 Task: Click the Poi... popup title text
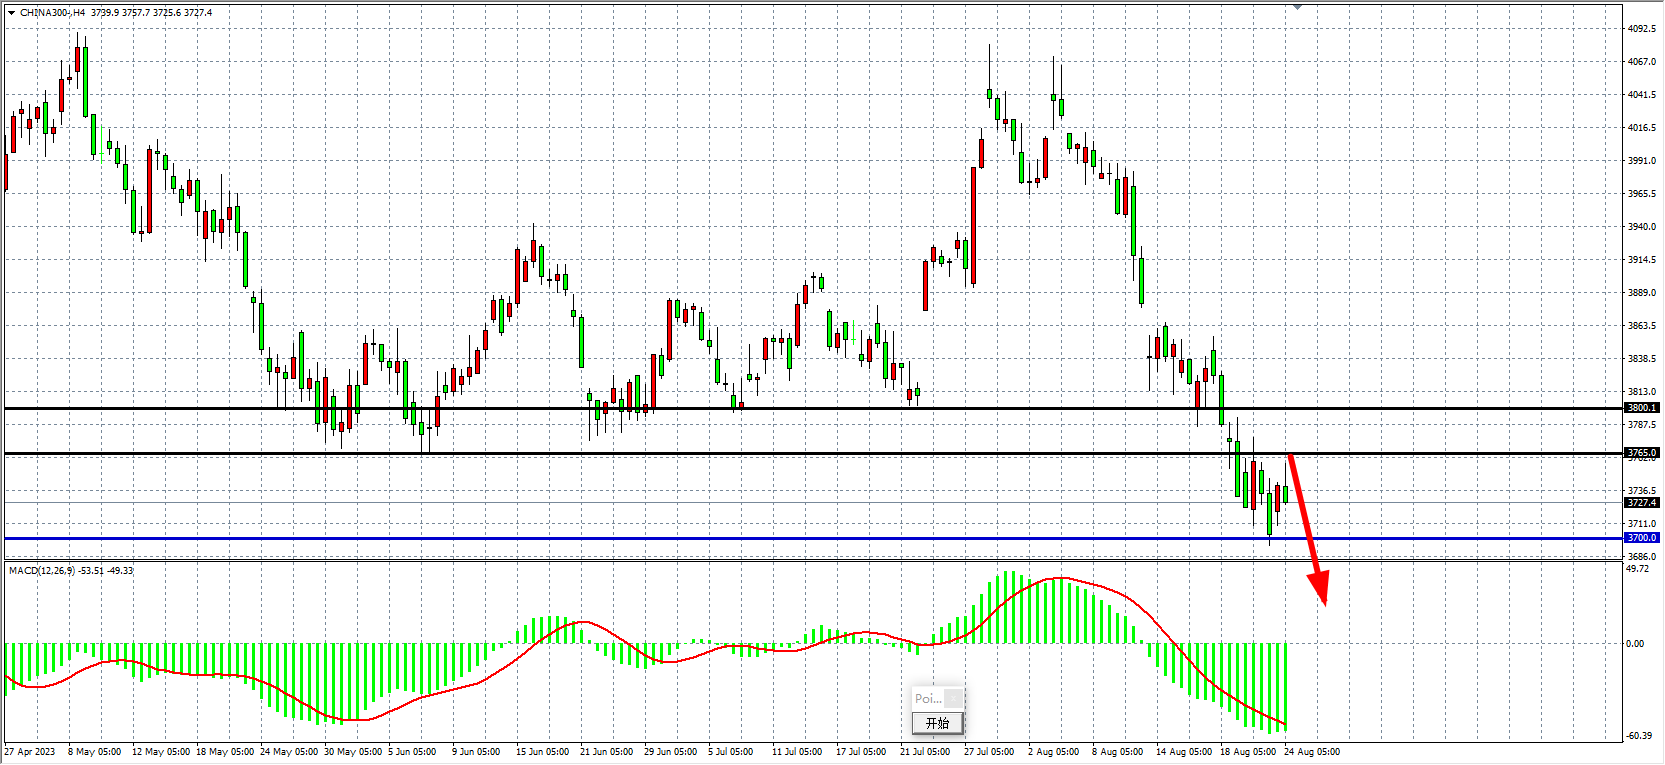(927, 699)
